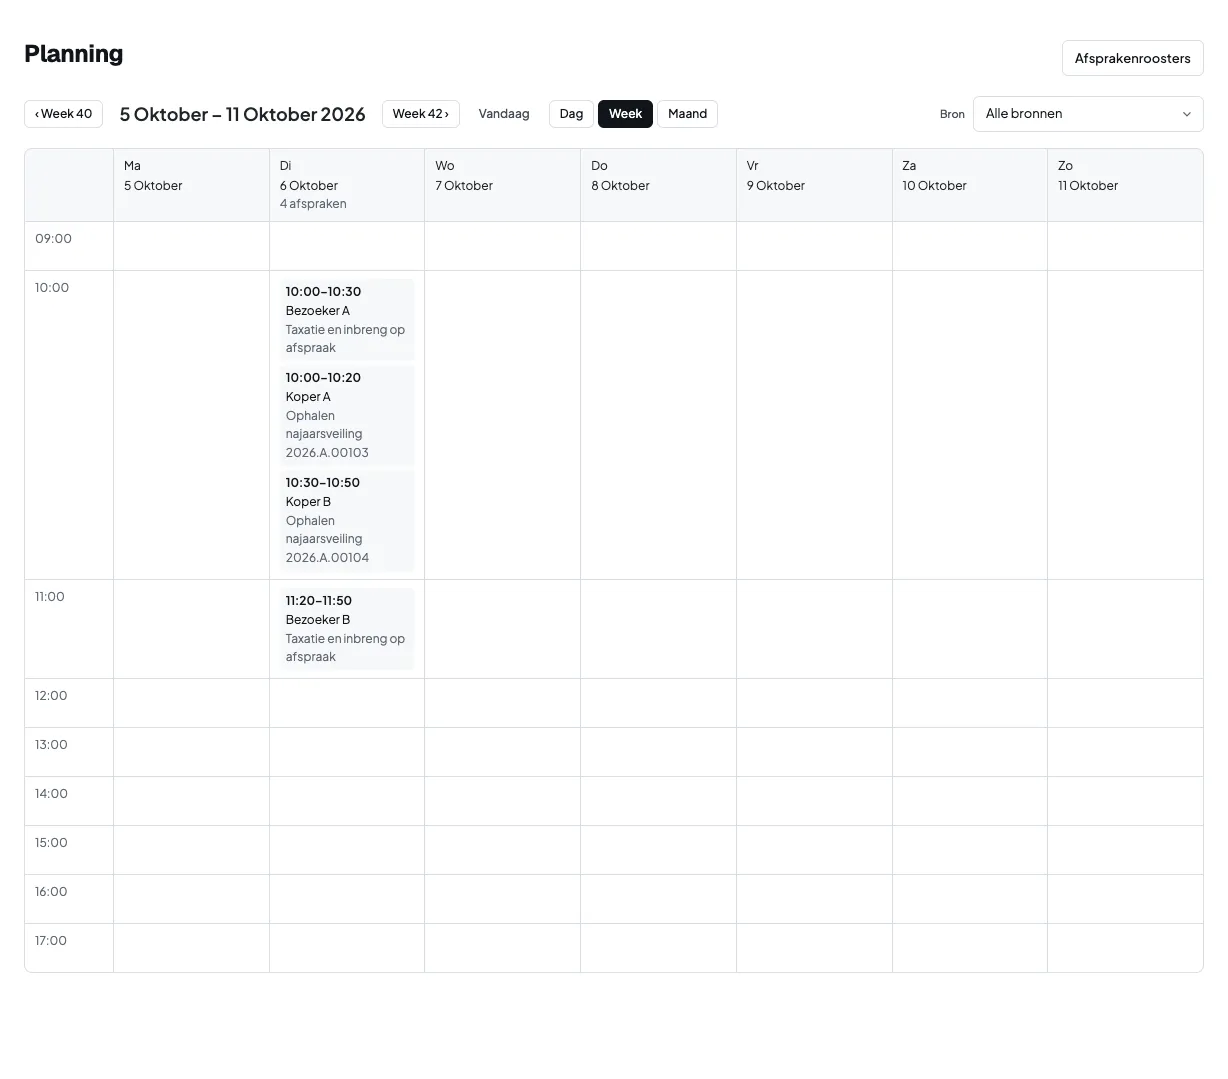1228x1079 pixels.
Task: Click the Do 8 Oktober column header
Action: click(658, 185)
